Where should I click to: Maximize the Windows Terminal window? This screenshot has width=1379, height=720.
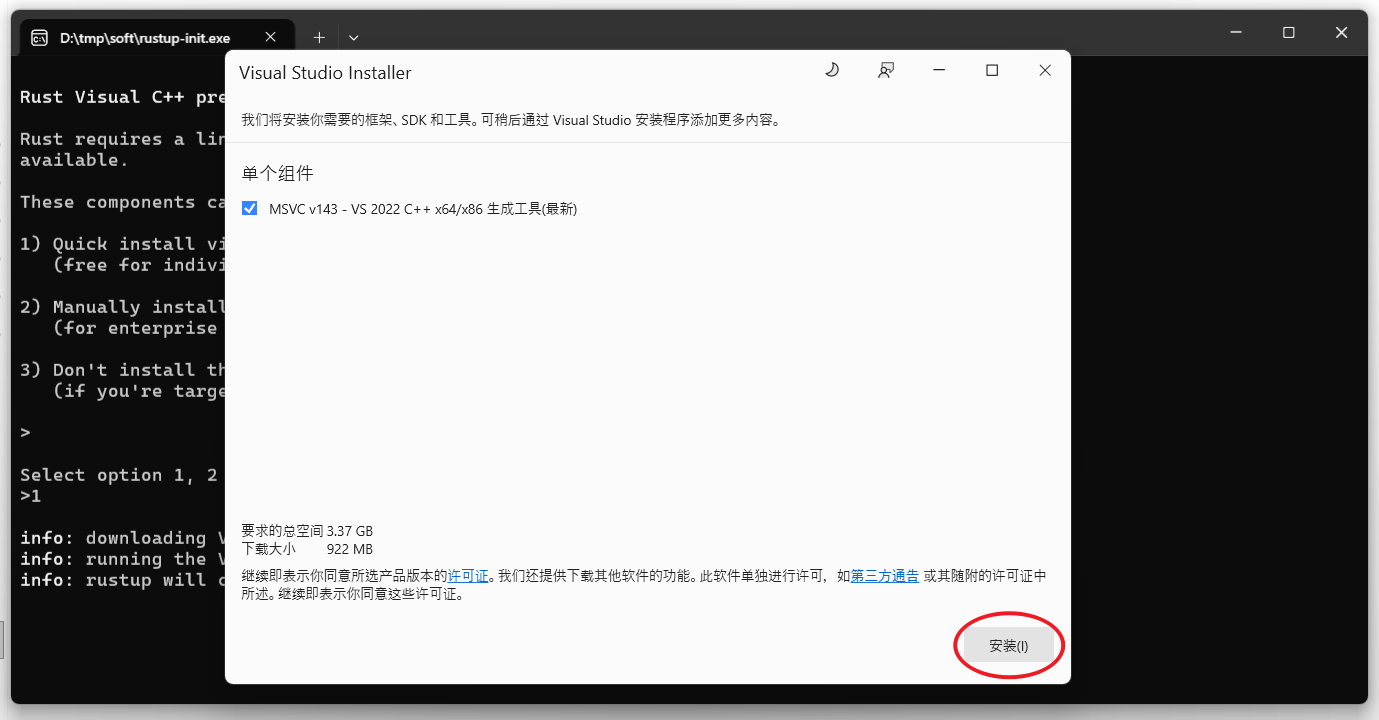pos(1289,33)
